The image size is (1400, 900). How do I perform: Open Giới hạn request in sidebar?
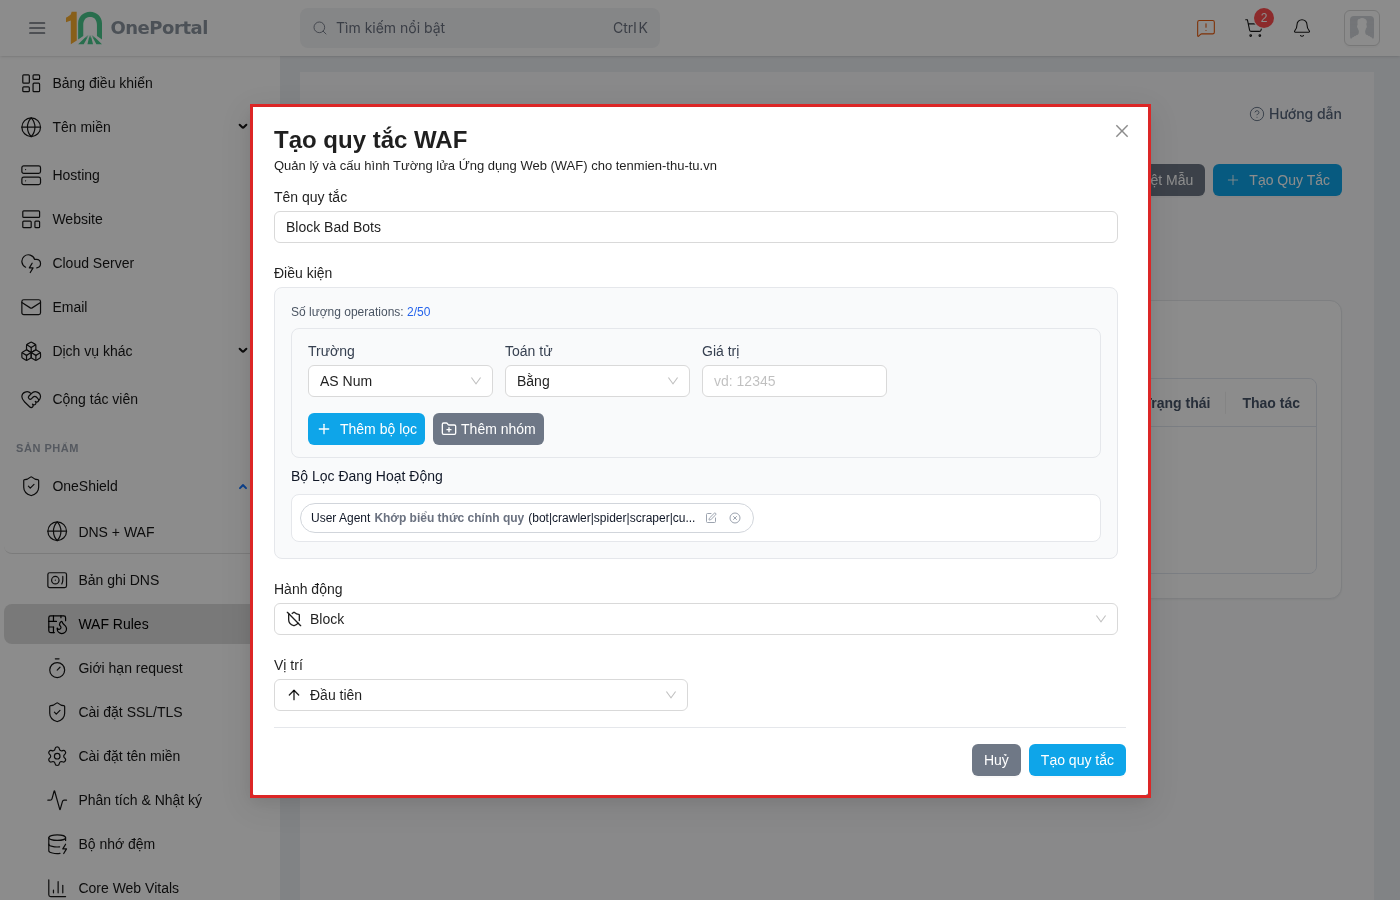coord(130,668)
